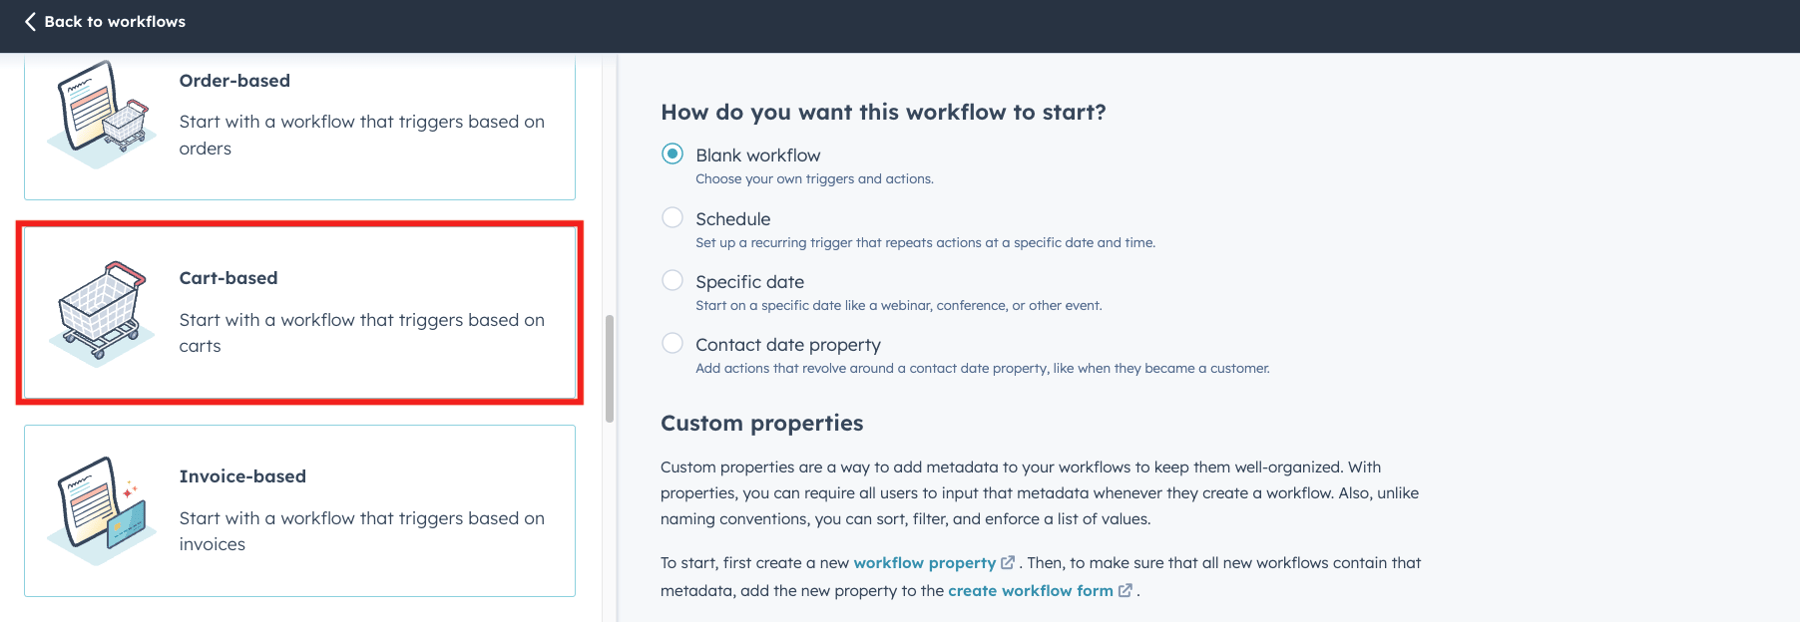1800x622 pixels.
Task: Open the workflow property link
Action: pos(925,562)
